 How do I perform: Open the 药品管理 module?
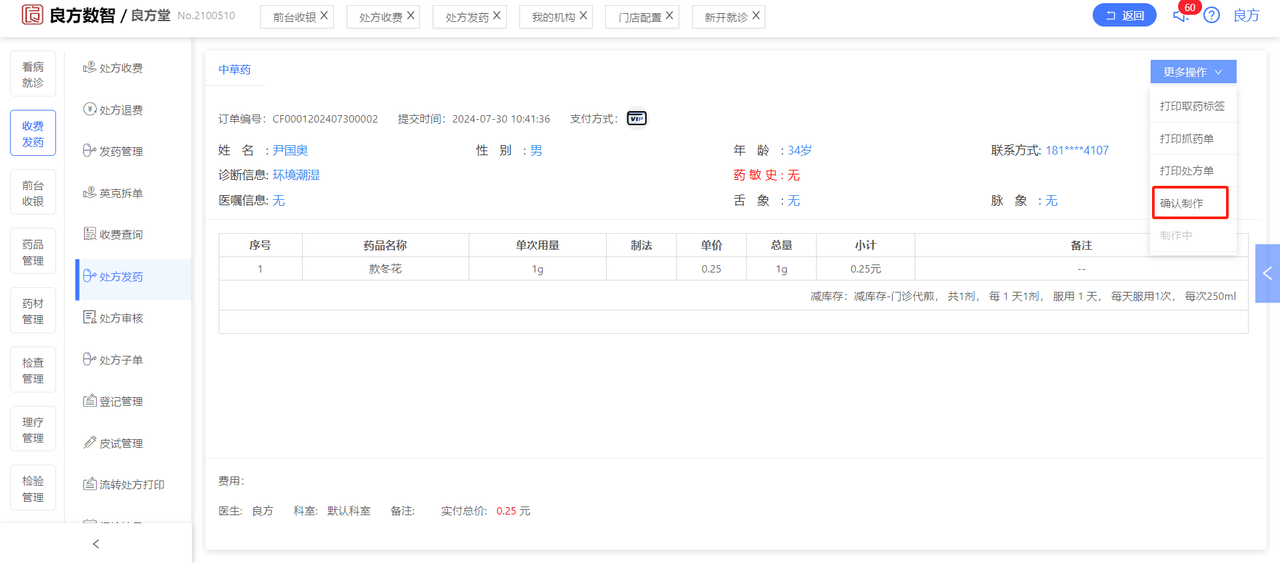(x=33, y=252)
